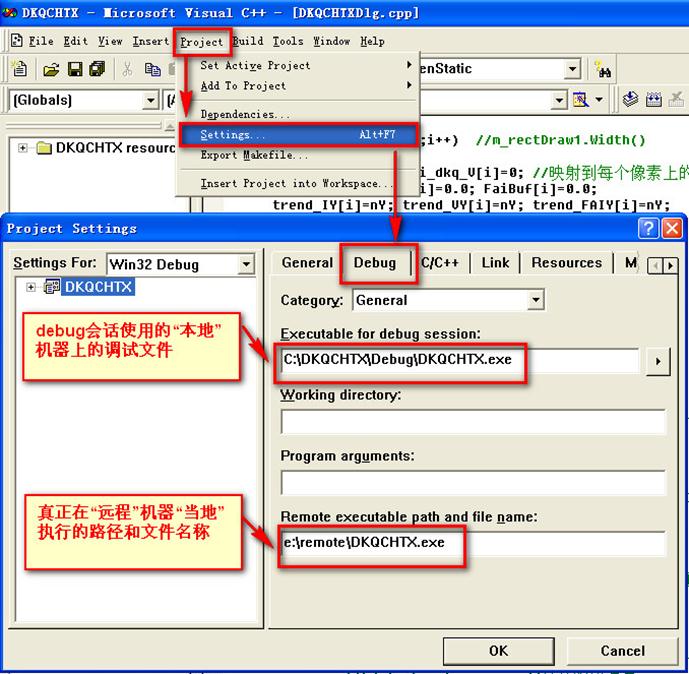Viewport: 689px width, 674px height.
Task: Open the Build menu
Action: [x=248, y=41]
